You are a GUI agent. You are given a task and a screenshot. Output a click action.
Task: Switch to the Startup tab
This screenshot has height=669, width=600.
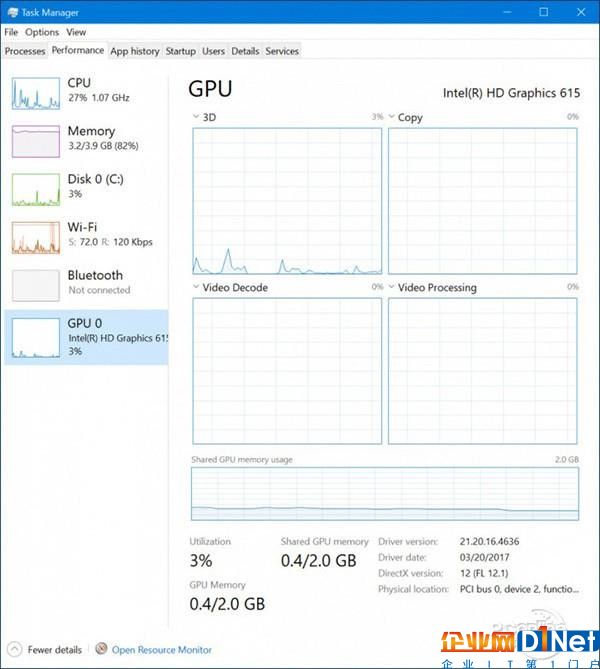pyautogui.click(x=181, y=51)
